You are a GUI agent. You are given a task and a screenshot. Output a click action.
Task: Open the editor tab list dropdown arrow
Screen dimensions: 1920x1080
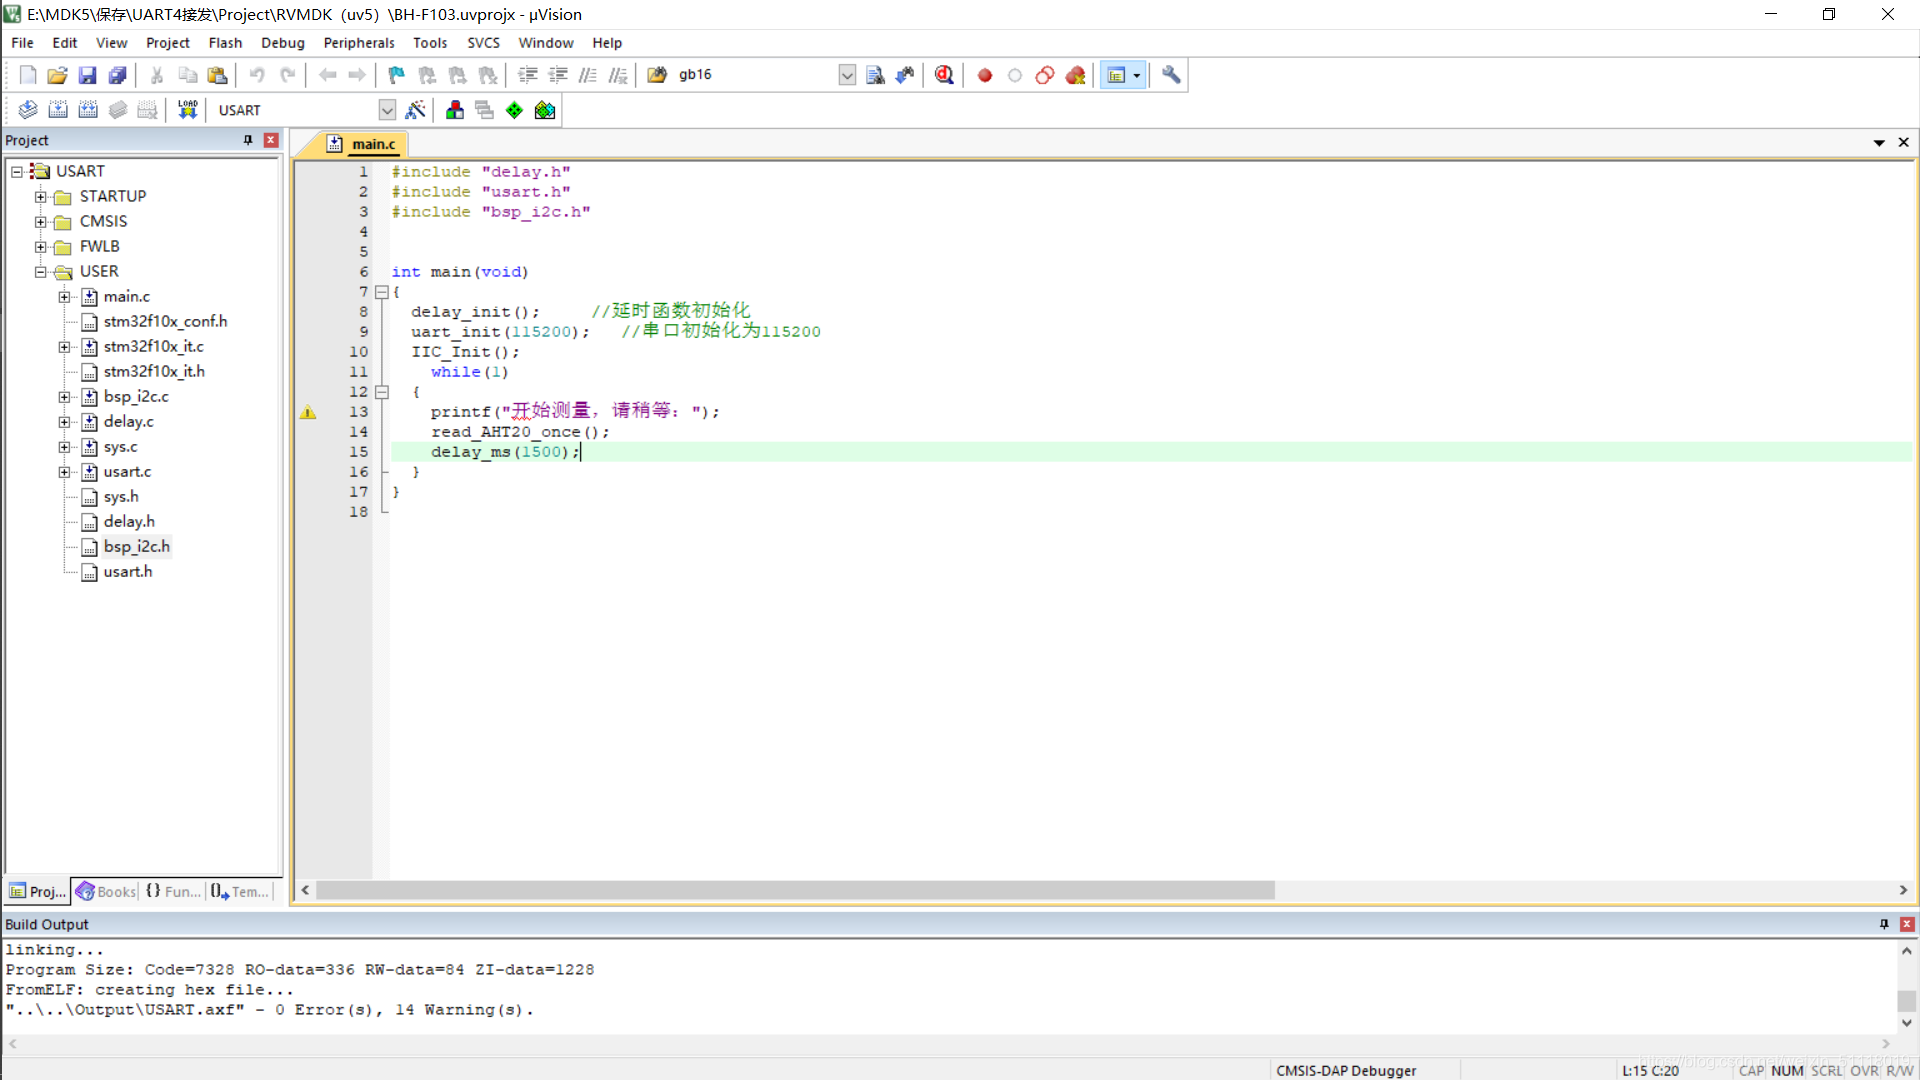(1879, 143)
